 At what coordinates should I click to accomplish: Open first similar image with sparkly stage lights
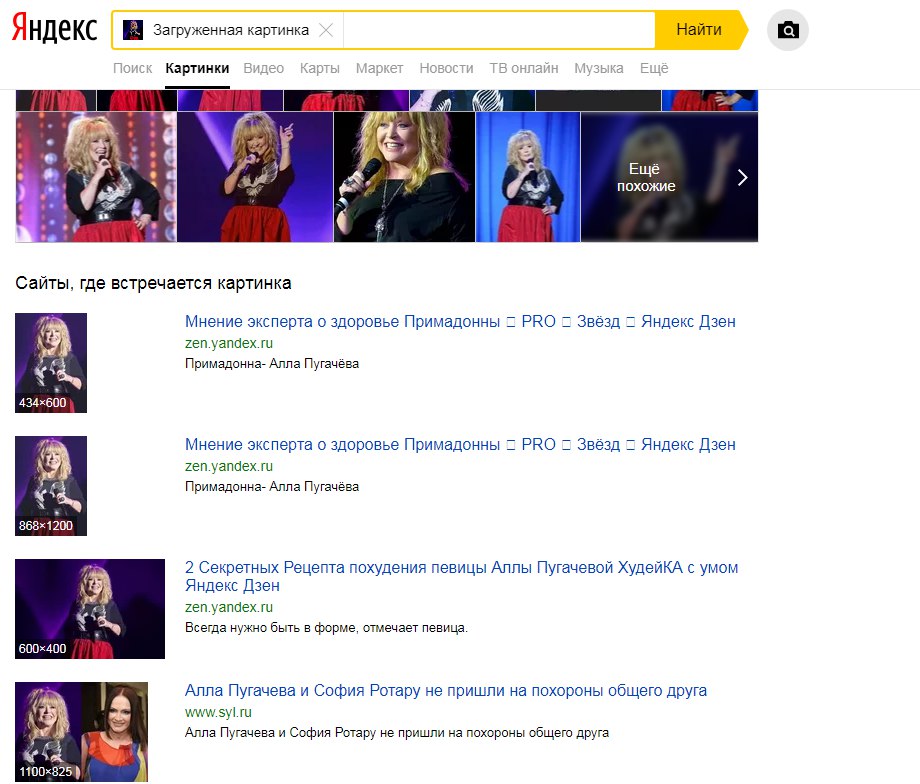click(96, 177)
